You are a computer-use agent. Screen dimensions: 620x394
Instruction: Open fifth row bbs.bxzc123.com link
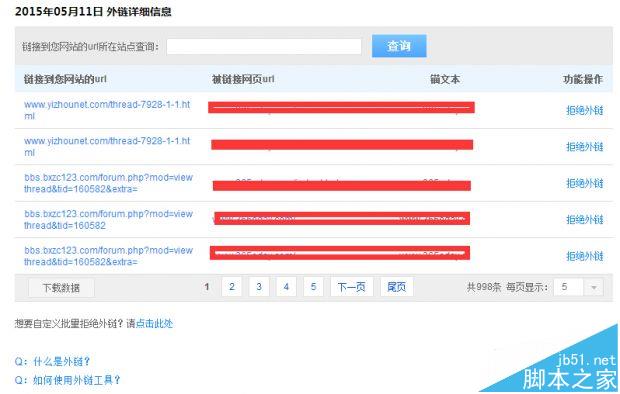pos(108,256)
